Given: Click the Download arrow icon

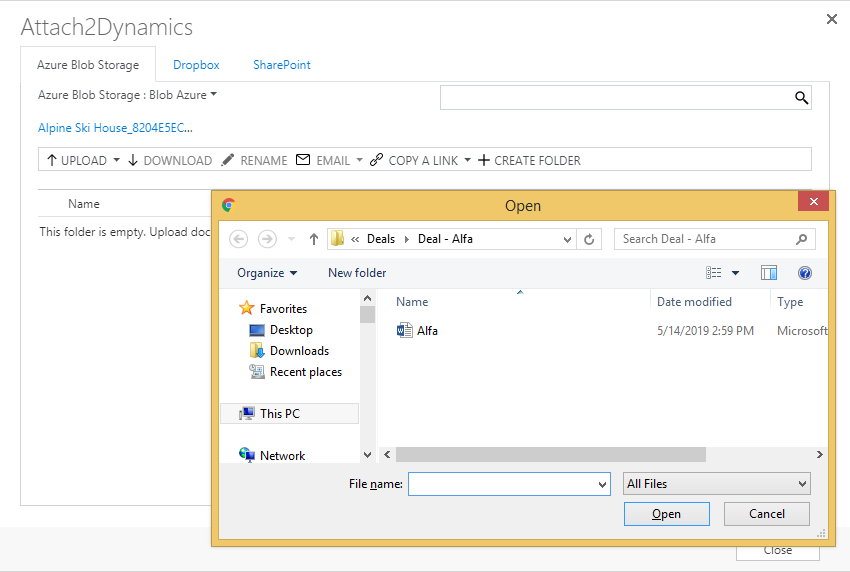Looking at the screenshot, I should [x=133, y=160].
